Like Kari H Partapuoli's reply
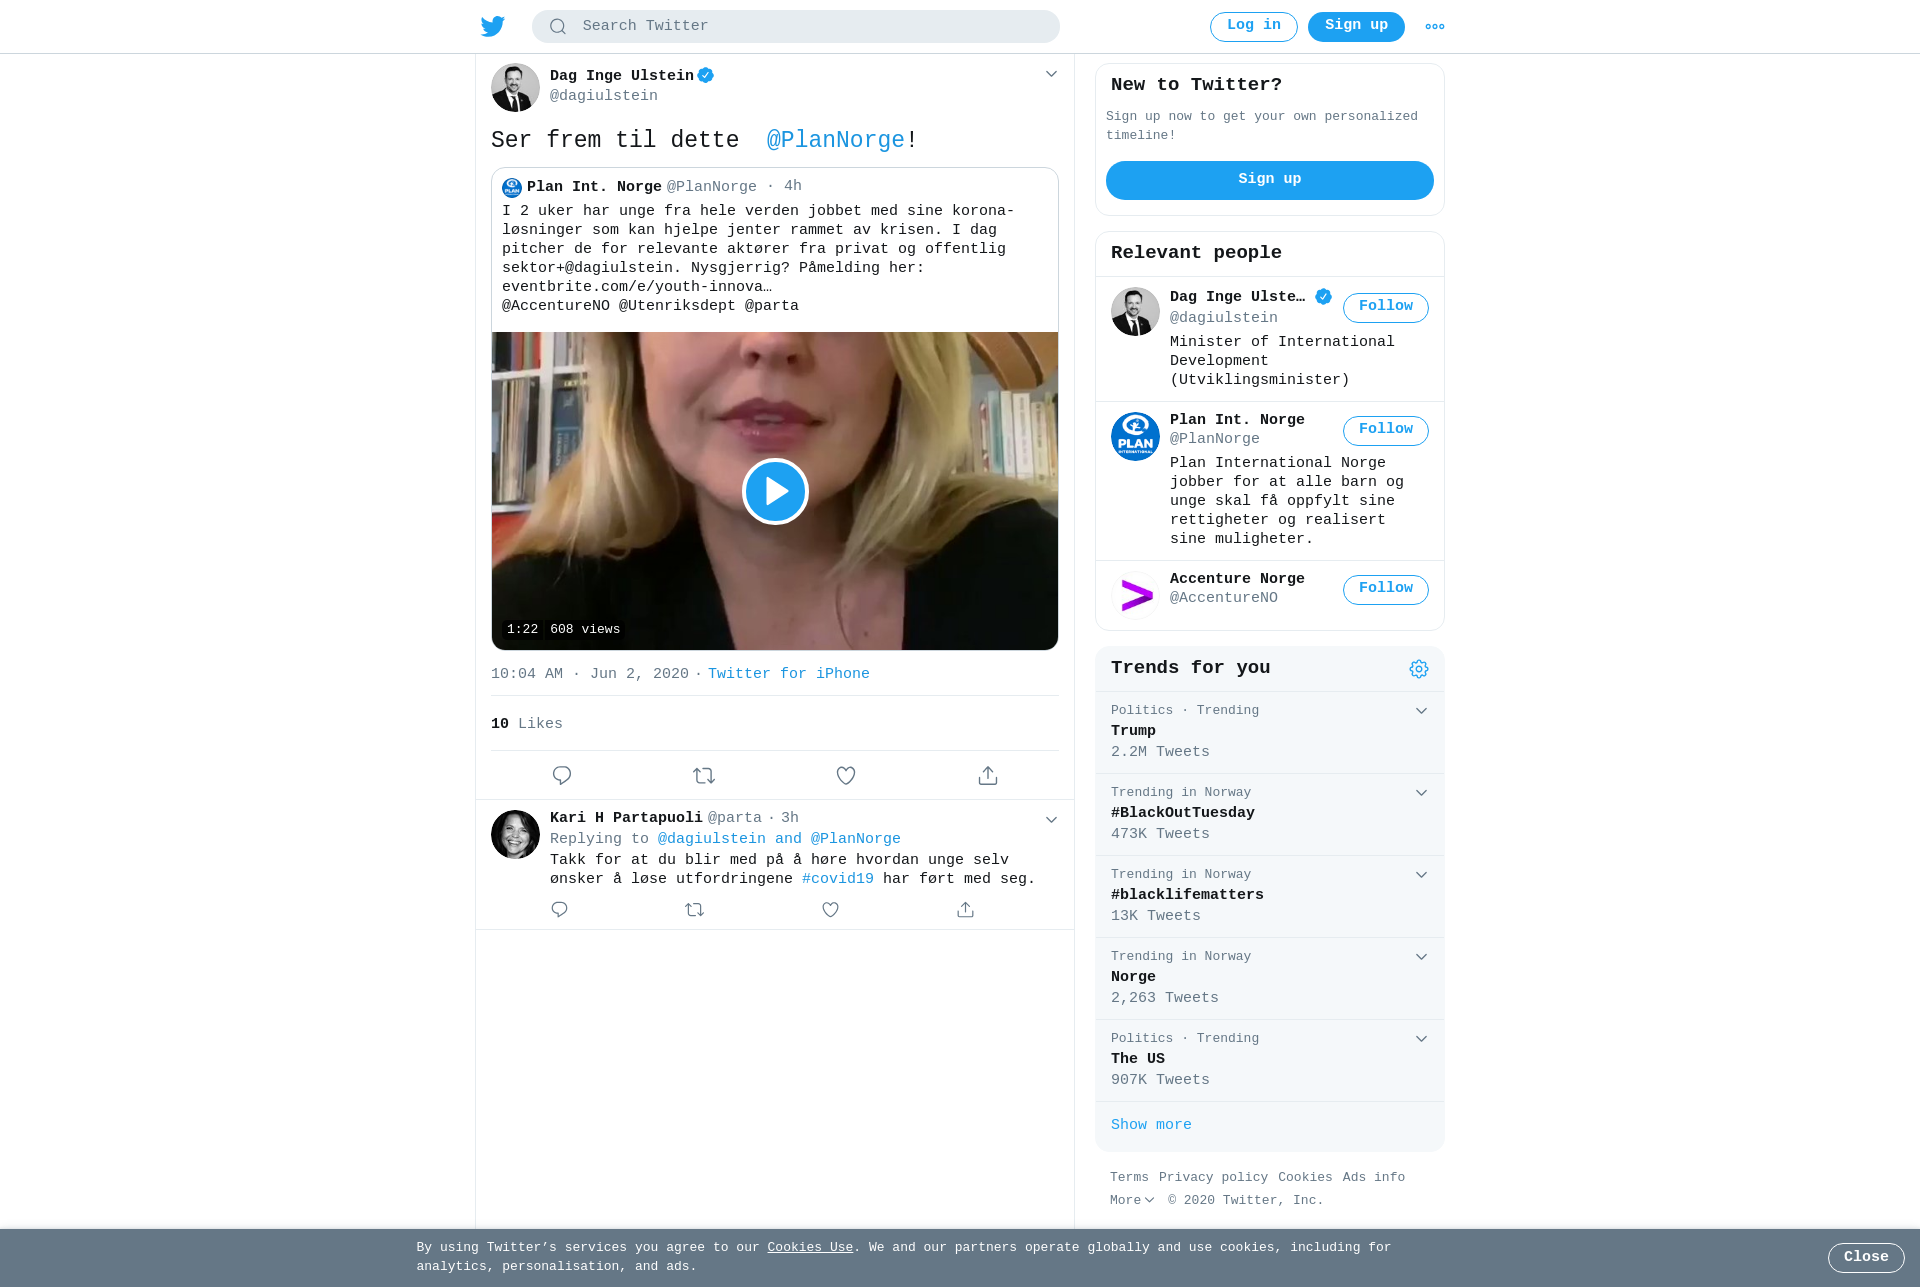This screenshot has width=1920, height=1287. 830,909
